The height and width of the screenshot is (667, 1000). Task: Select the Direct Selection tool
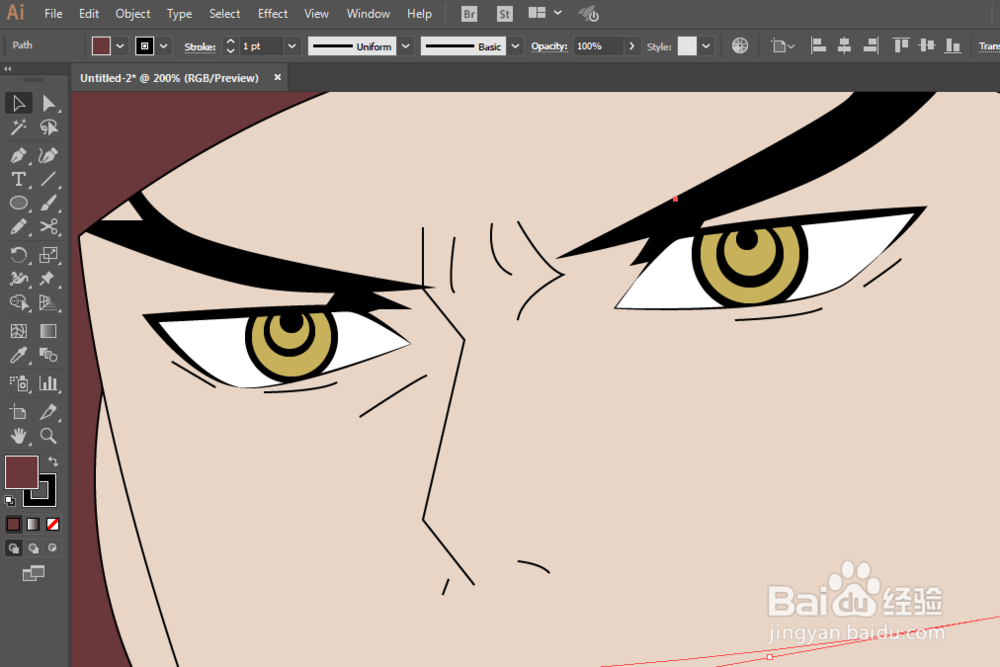(48, 103)
